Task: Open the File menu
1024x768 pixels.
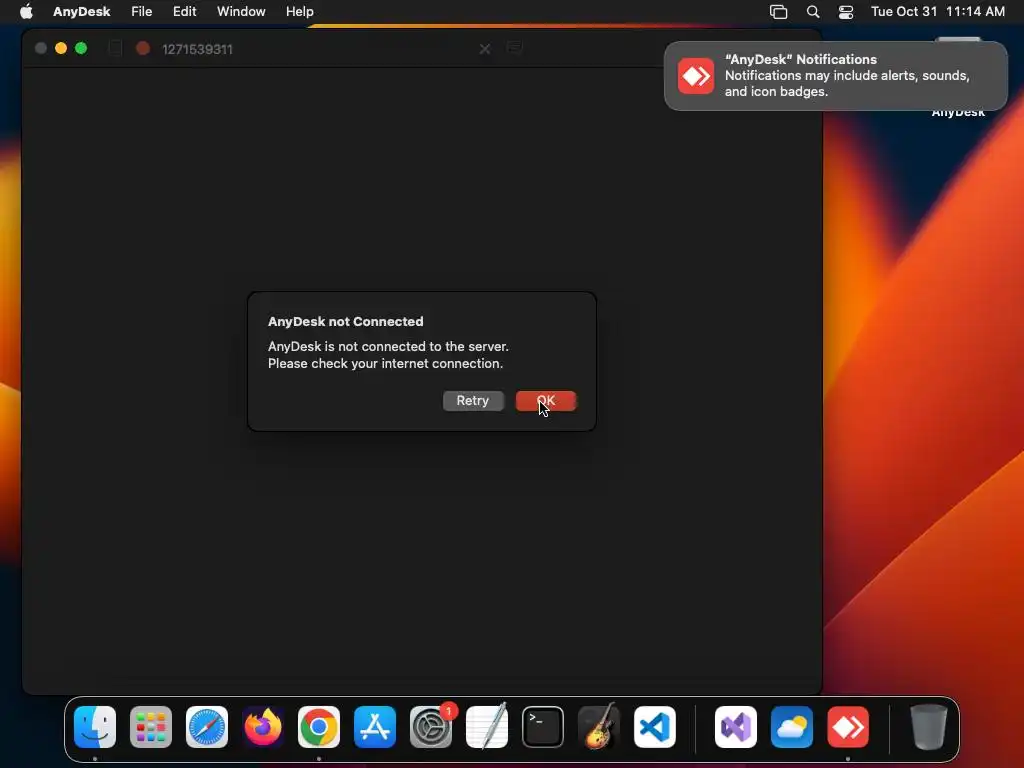Action: pyautogui.click(x=142, y=12)
